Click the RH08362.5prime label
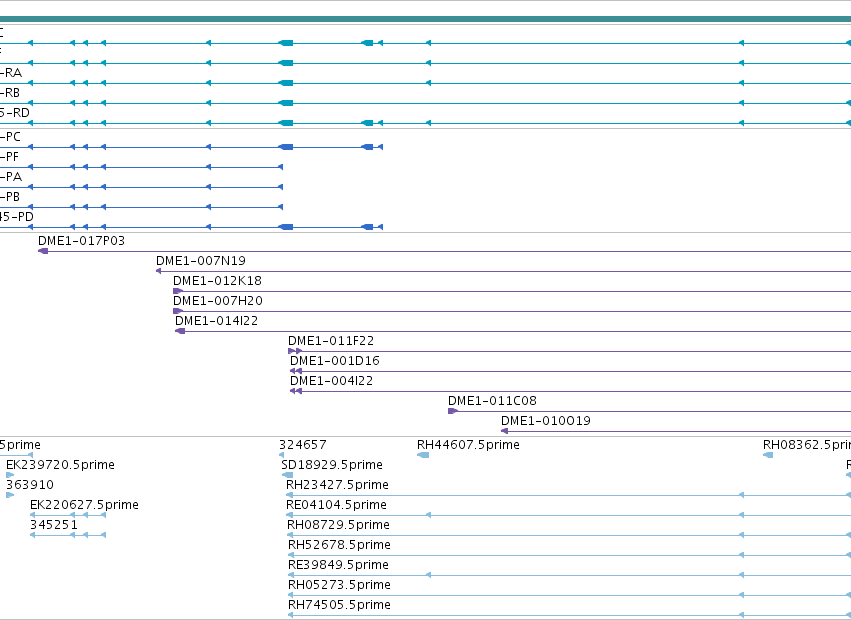Screen dimensions: 851x620 (x=806, y=445)
